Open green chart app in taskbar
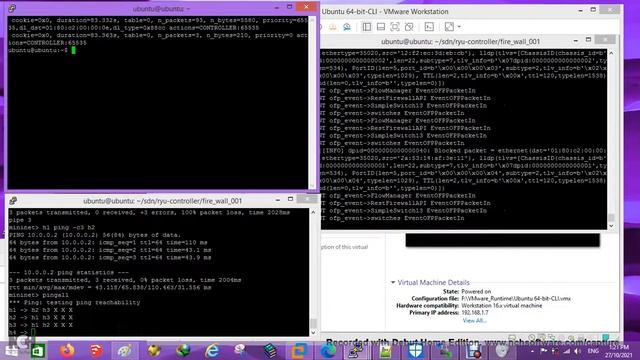Screen dimensions: 640x360 (385, 351)
